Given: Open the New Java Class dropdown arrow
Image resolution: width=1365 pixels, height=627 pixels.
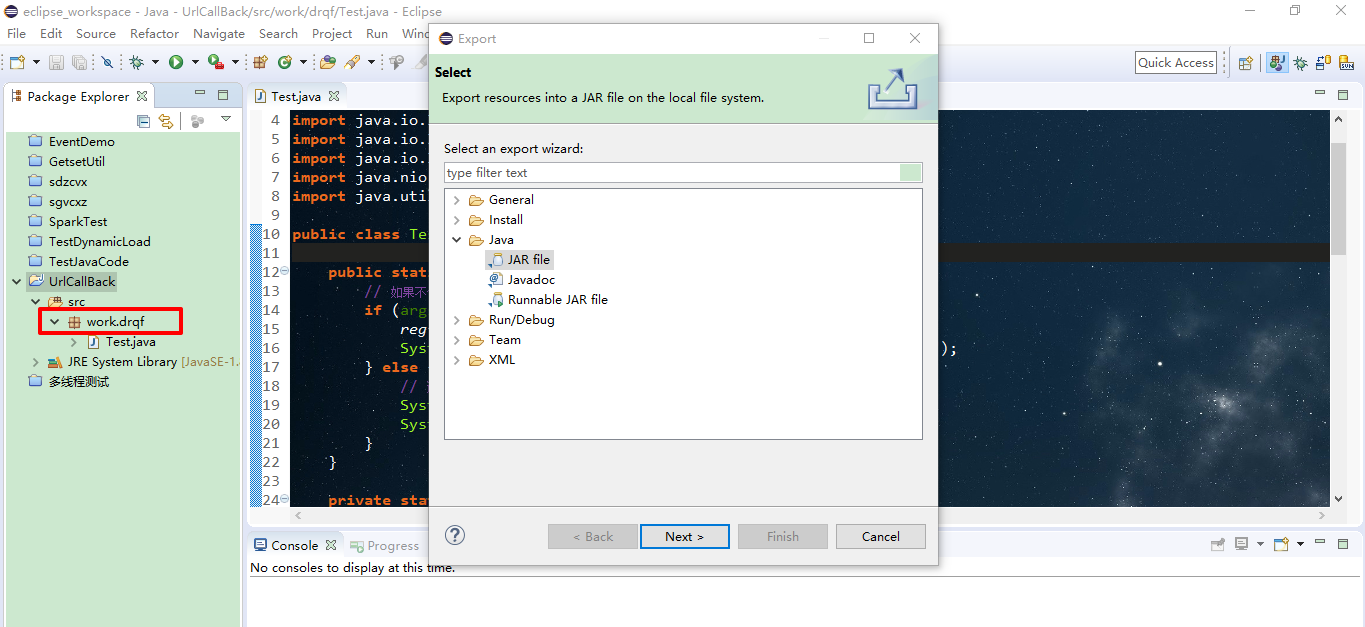Looking at the screenshot, I should (303, 62).
